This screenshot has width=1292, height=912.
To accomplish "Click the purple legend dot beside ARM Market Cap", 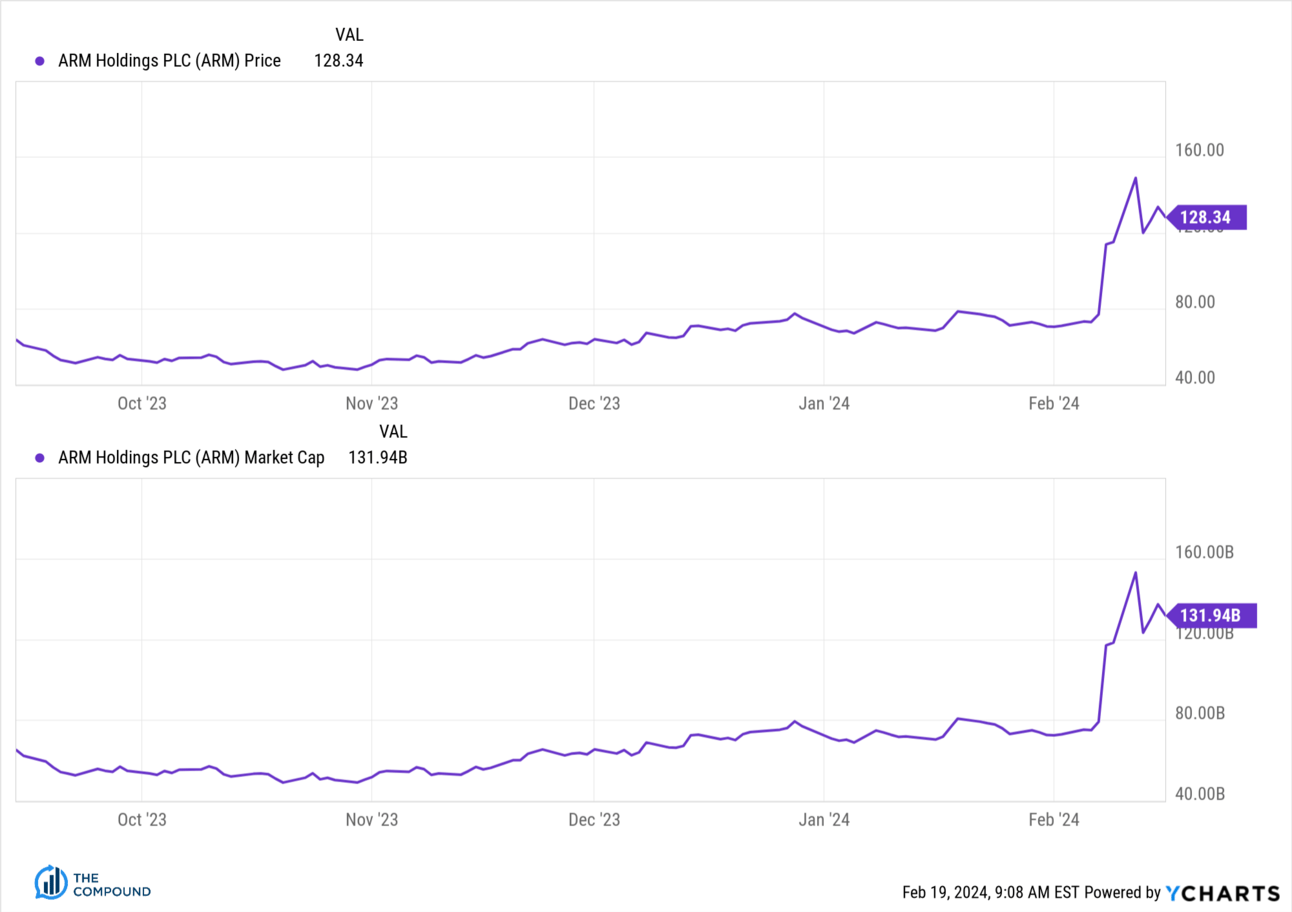I will (40, 458).
